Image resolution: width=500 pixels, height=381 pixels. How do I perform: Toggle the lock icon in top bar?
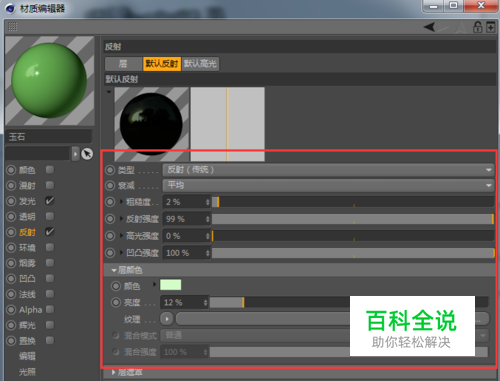(478, 27)
